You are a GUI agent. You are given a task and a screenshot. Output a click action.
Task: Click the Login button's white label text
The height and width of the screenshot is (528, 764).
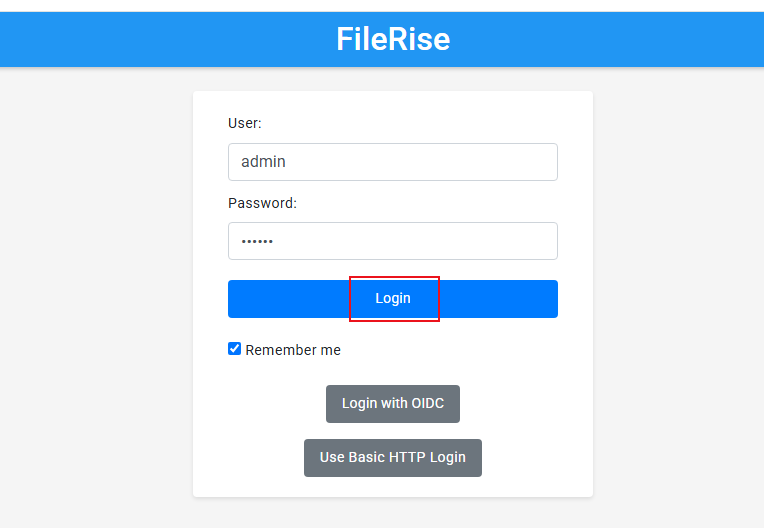(392, 298)
